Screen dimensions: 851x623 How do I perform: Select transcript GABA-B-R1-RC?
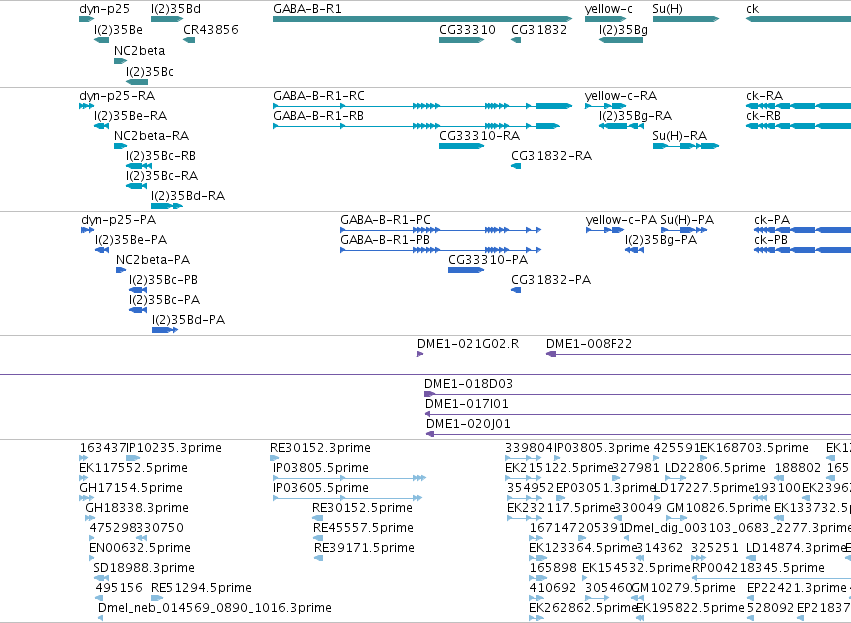click(x=422, y=106)
